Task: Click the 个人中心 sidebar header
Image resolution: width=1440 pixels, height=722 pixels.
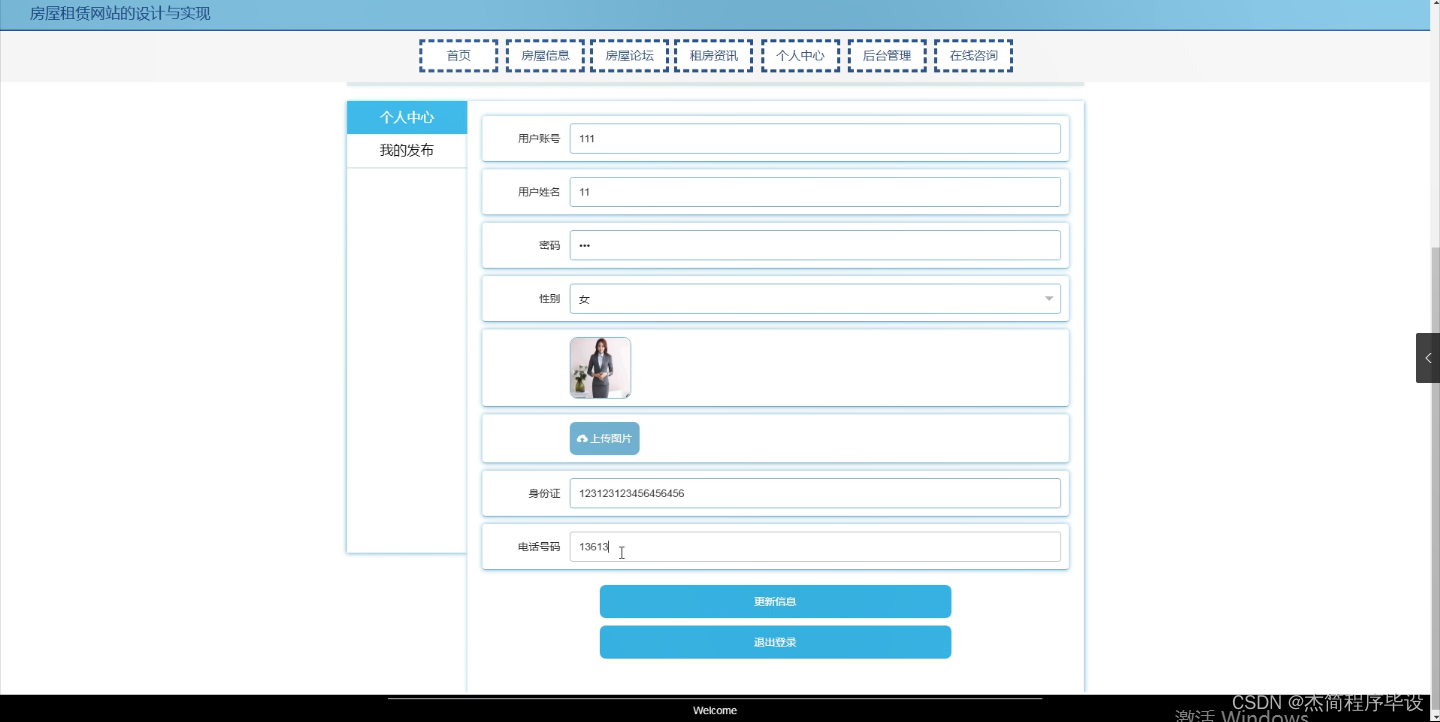Action: (x=407, y=117)
